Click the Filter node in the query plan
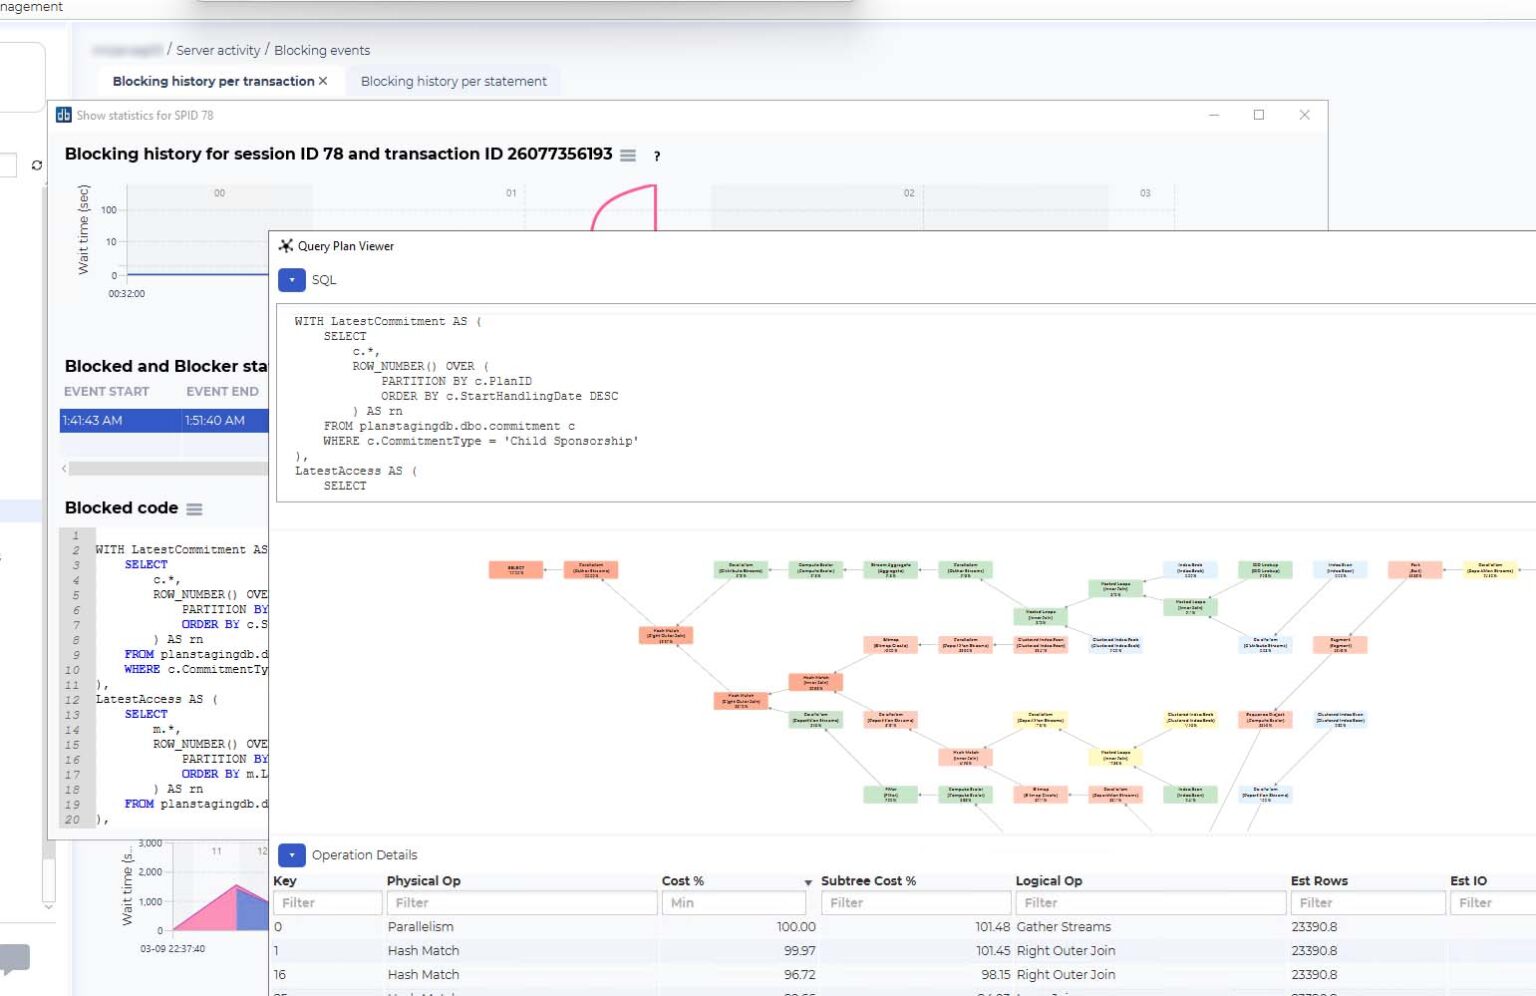Screen dimensions: 1536x996 (x=891, y=795)
